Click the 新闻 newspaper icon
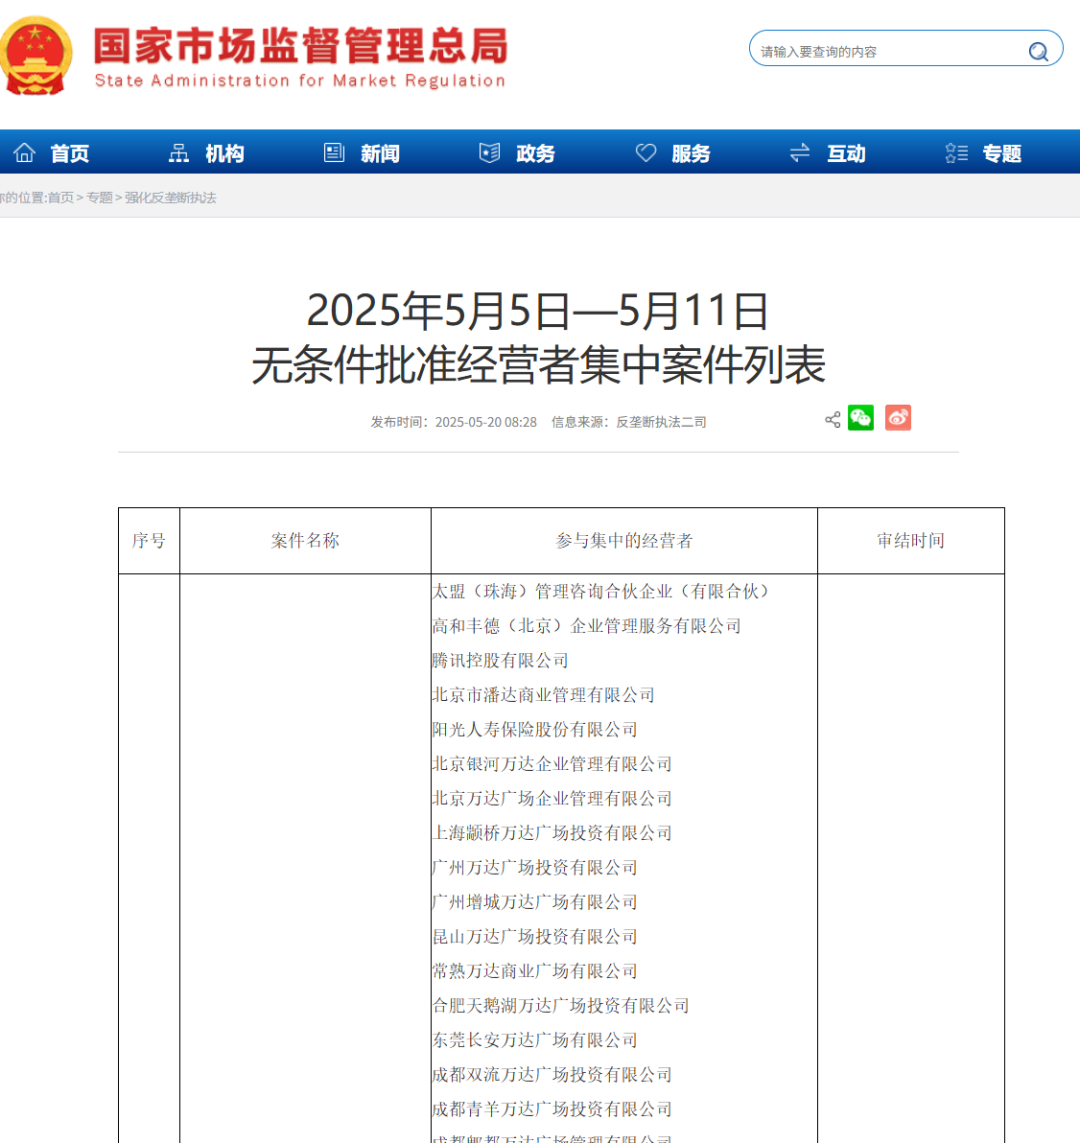This screenshot has width=1080, height=1143. [334, 152]
